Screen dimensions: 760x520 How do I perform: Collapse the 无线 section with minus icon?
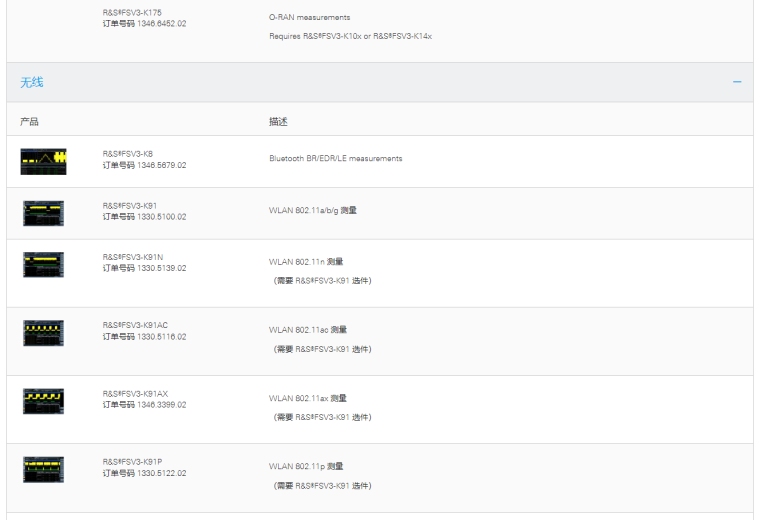click(x=737, y=82)
